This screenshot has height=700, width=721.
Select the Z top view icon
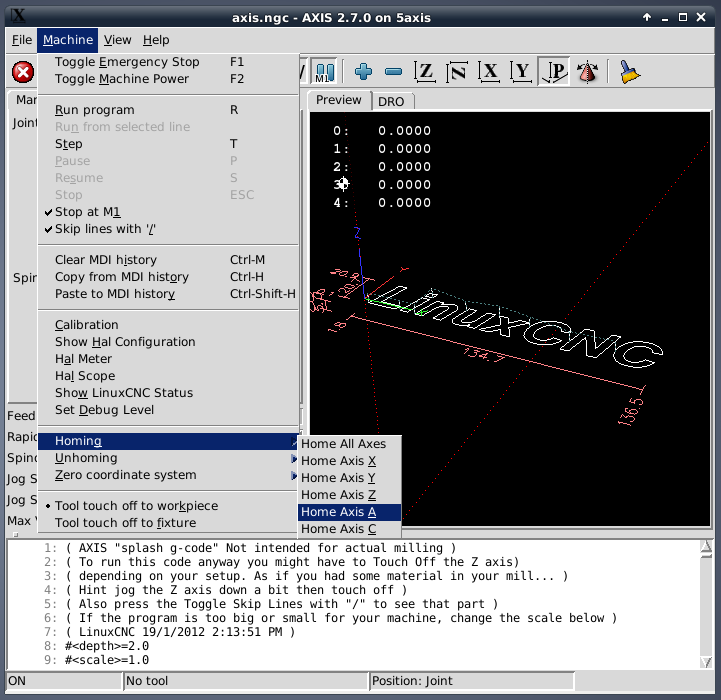click(424, 72)
